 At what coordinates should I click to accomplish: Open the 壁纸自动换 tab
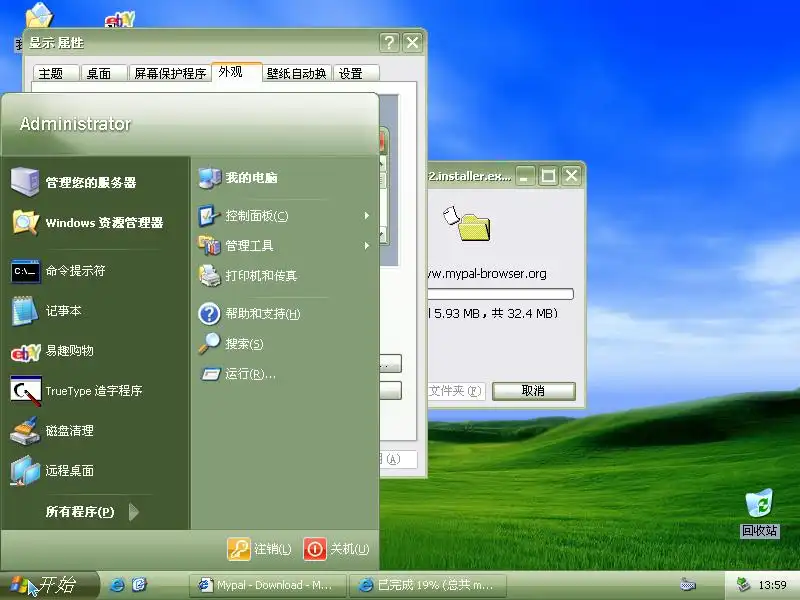297,73
